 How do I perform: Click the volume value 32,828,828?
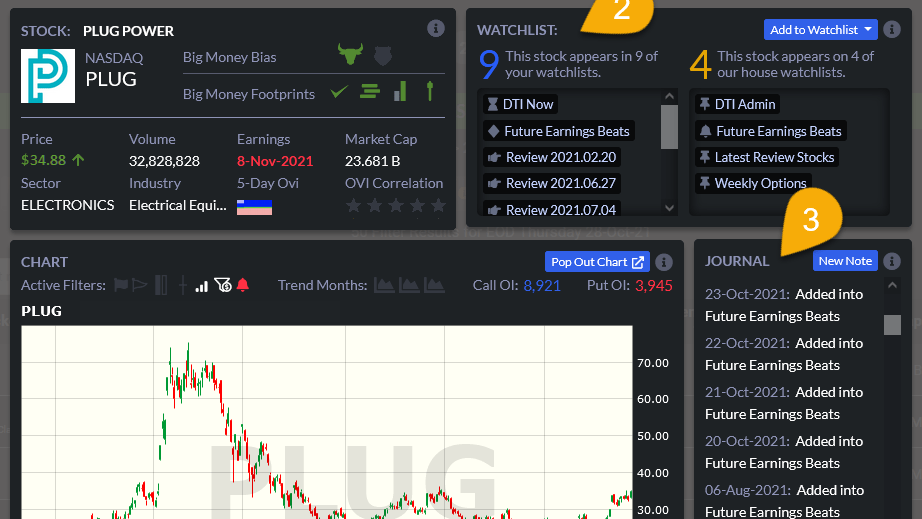(164, 161)
